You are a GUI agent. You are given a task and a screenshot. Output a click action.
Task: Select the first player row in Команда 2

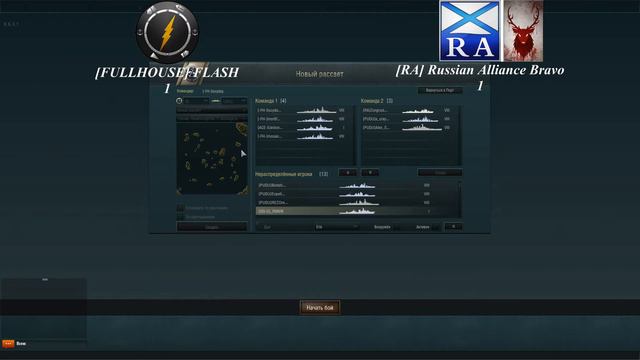409,111
